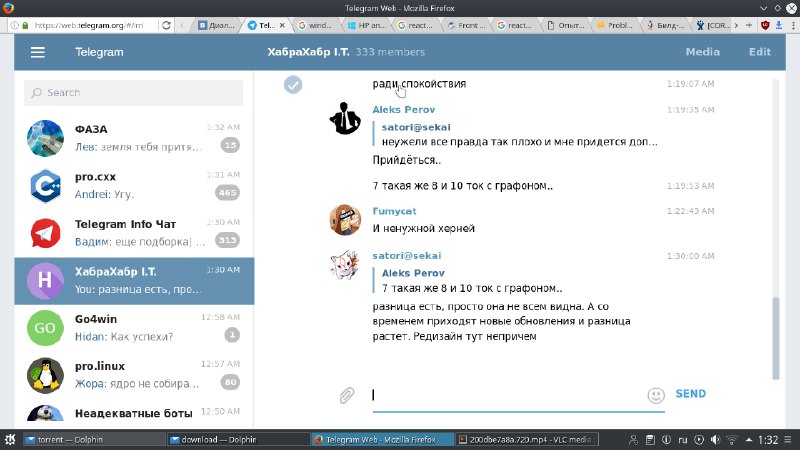Open the Неадекватные боты chat

click(x=134, y=414)
